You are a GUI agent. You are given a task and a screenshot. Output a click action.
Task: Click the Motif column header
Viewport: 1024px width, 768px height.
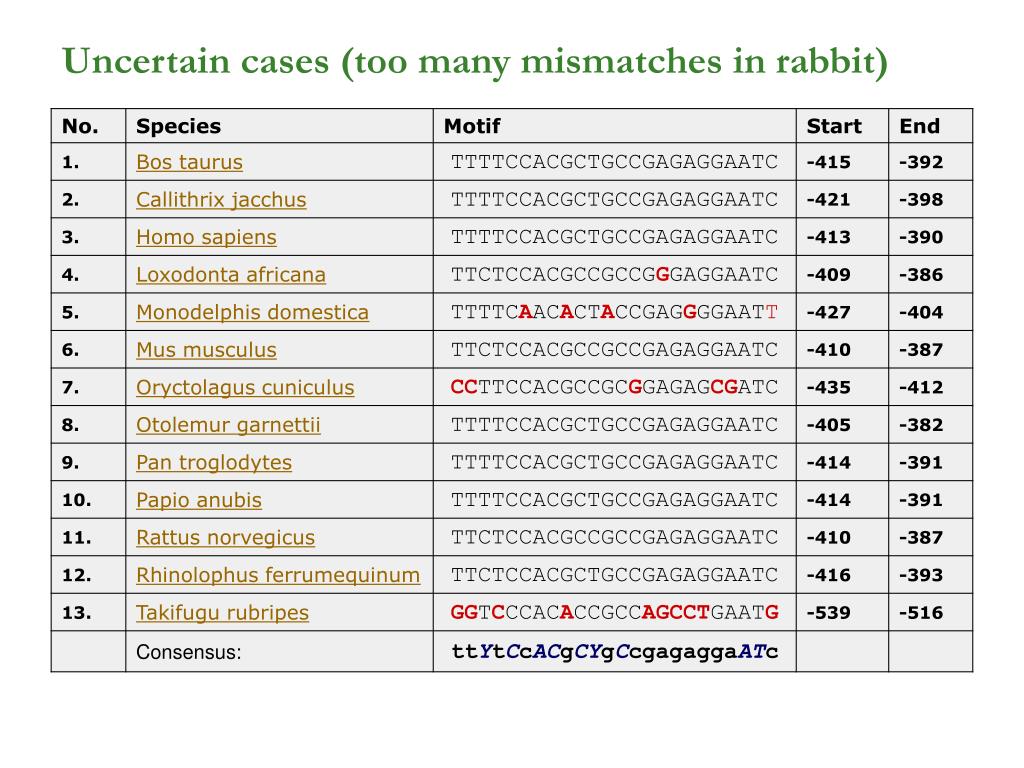coord(472,126)
